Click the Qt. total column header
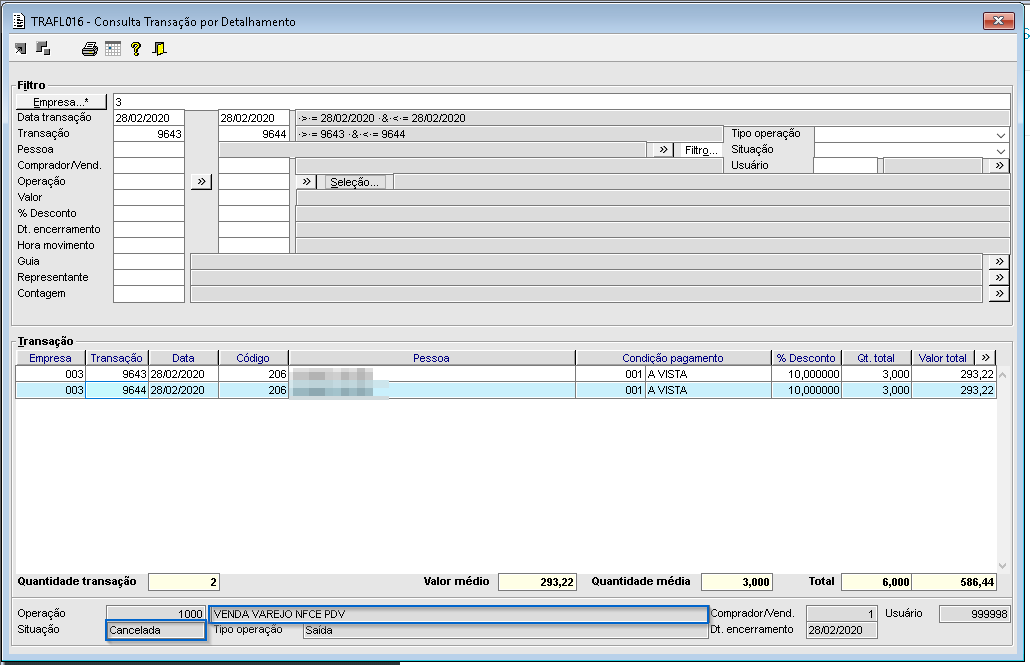Screen dimensions: 1030x665 coord(876,358)
